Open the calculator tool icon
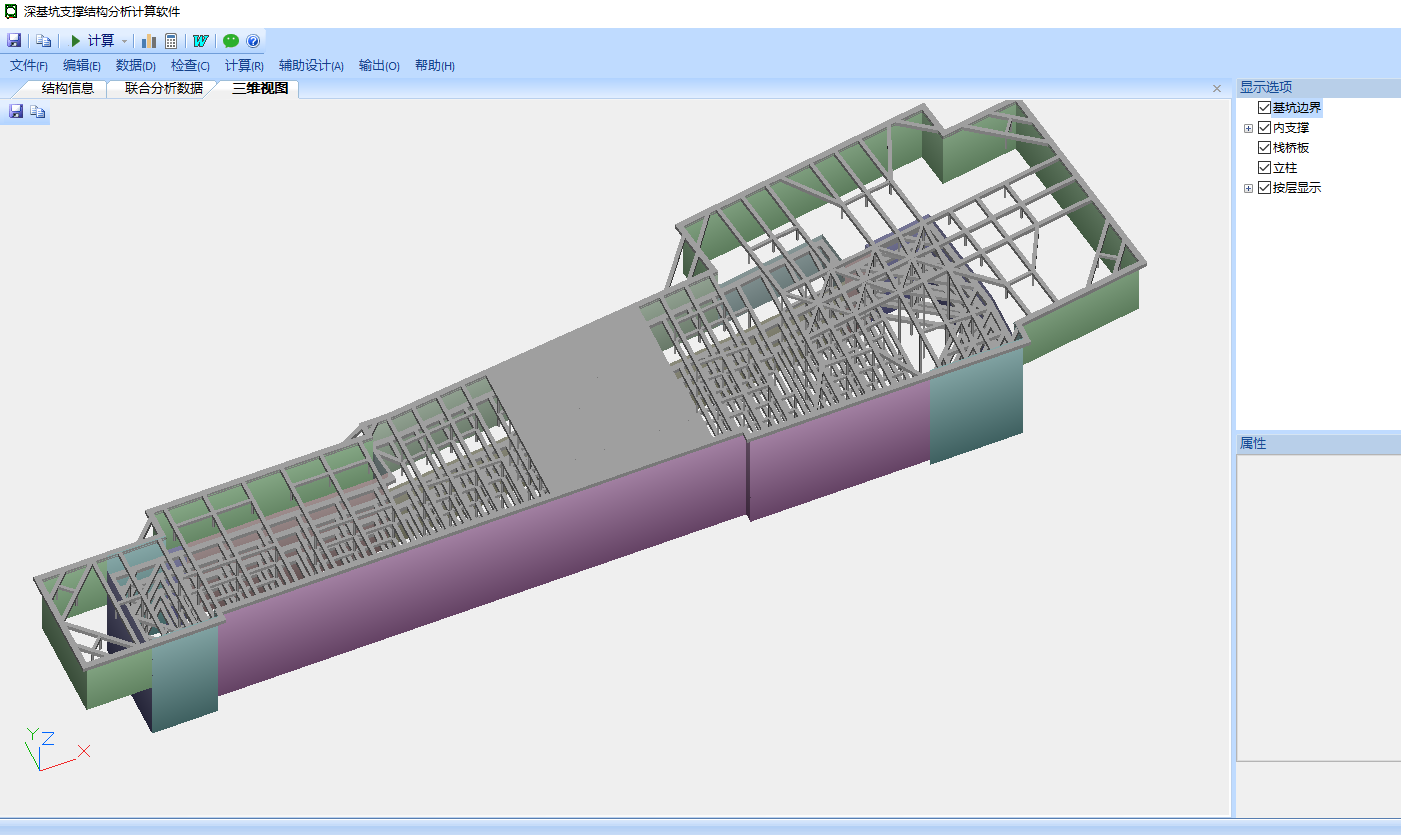 point(171,41)
